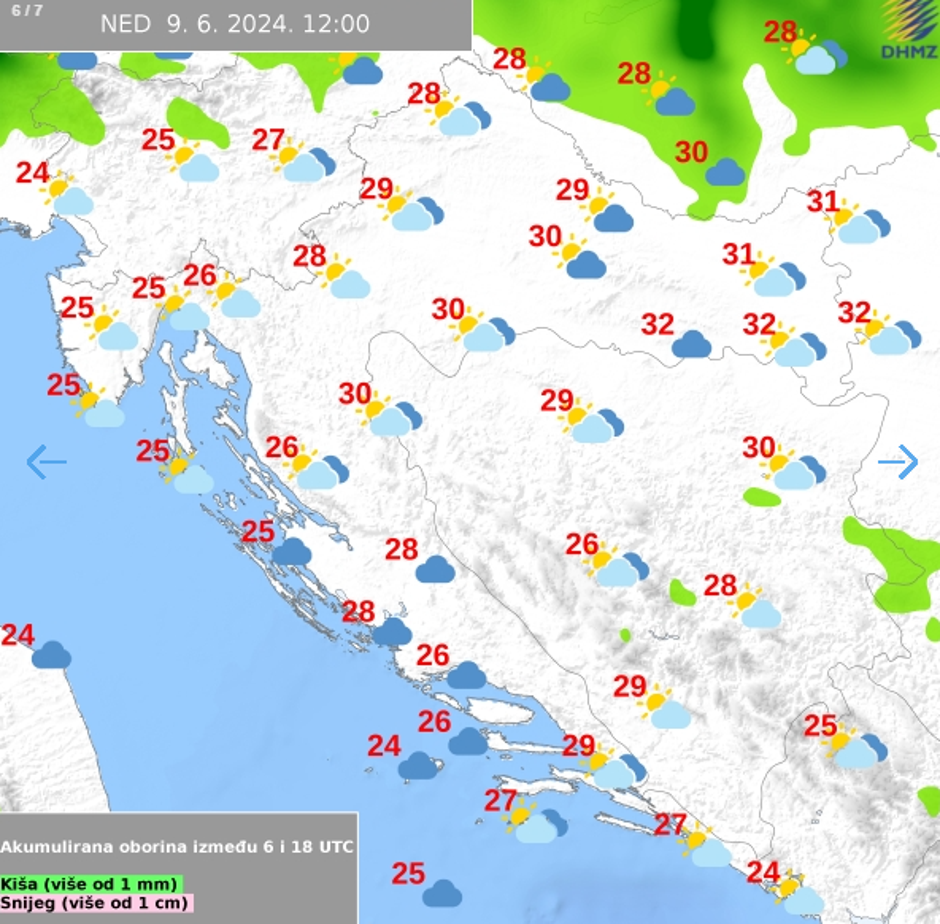Screen dimensions: 940x924
Task: Select the sunny icon beside 24 at the southern coast tip
Action: coord(798,893)
